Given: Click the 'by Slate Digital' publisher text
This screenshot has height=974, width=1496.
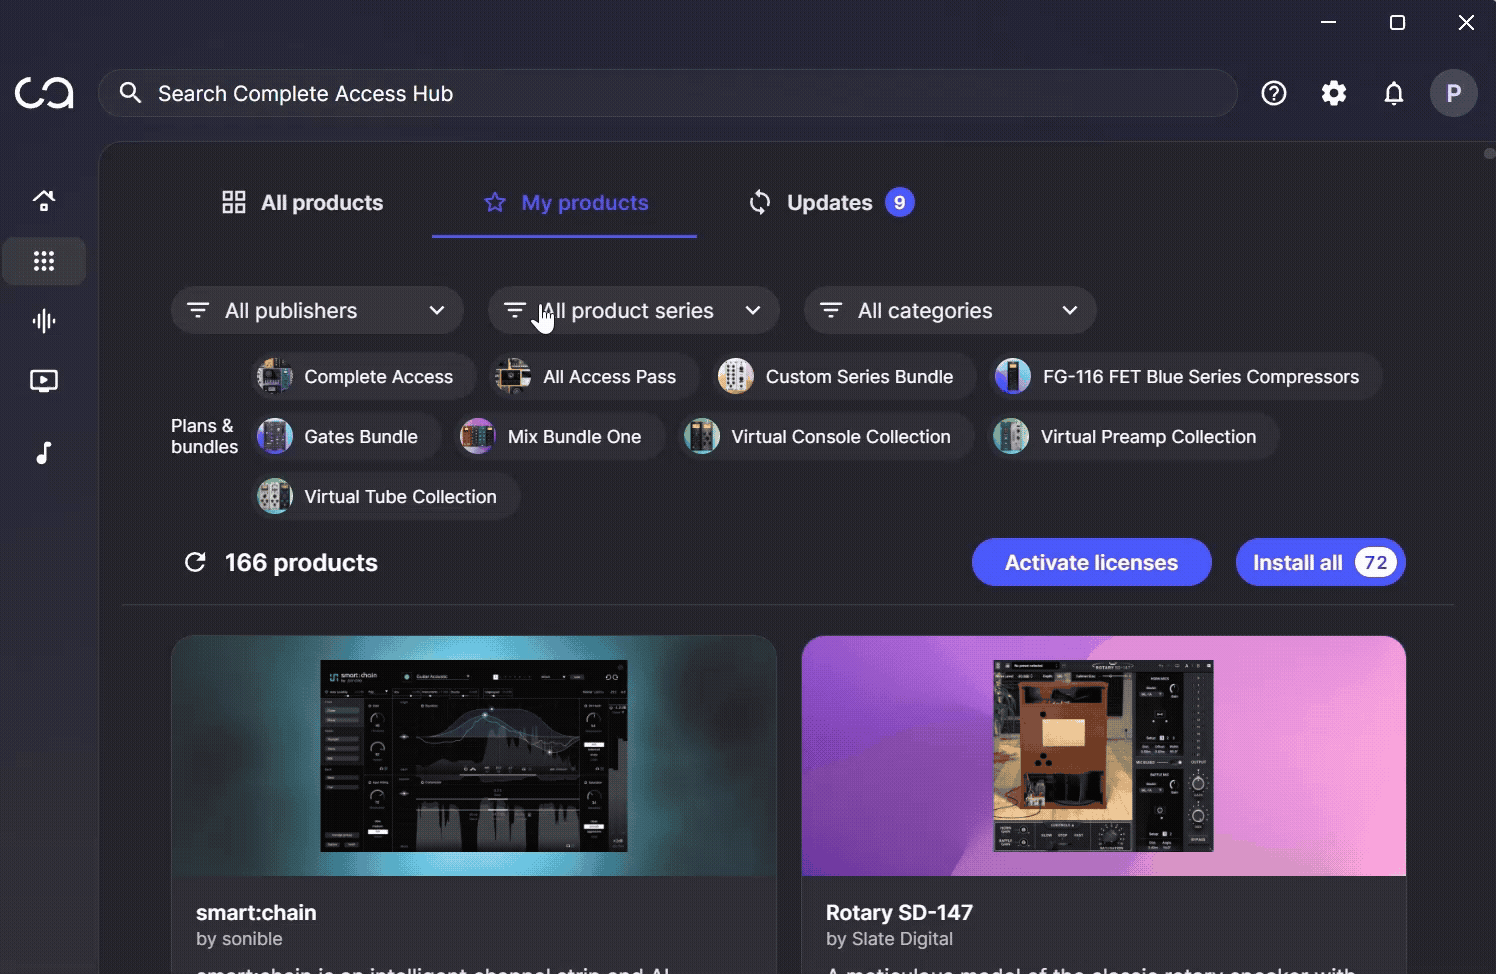Looking at the screenshot, I should (x=889, y=939).
